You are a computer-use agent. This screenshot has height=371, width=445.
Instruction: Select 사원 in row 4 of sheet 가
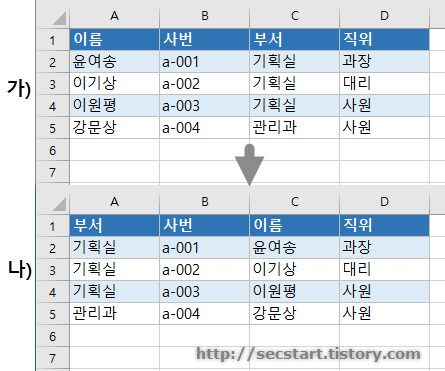[x=384, y=105]
